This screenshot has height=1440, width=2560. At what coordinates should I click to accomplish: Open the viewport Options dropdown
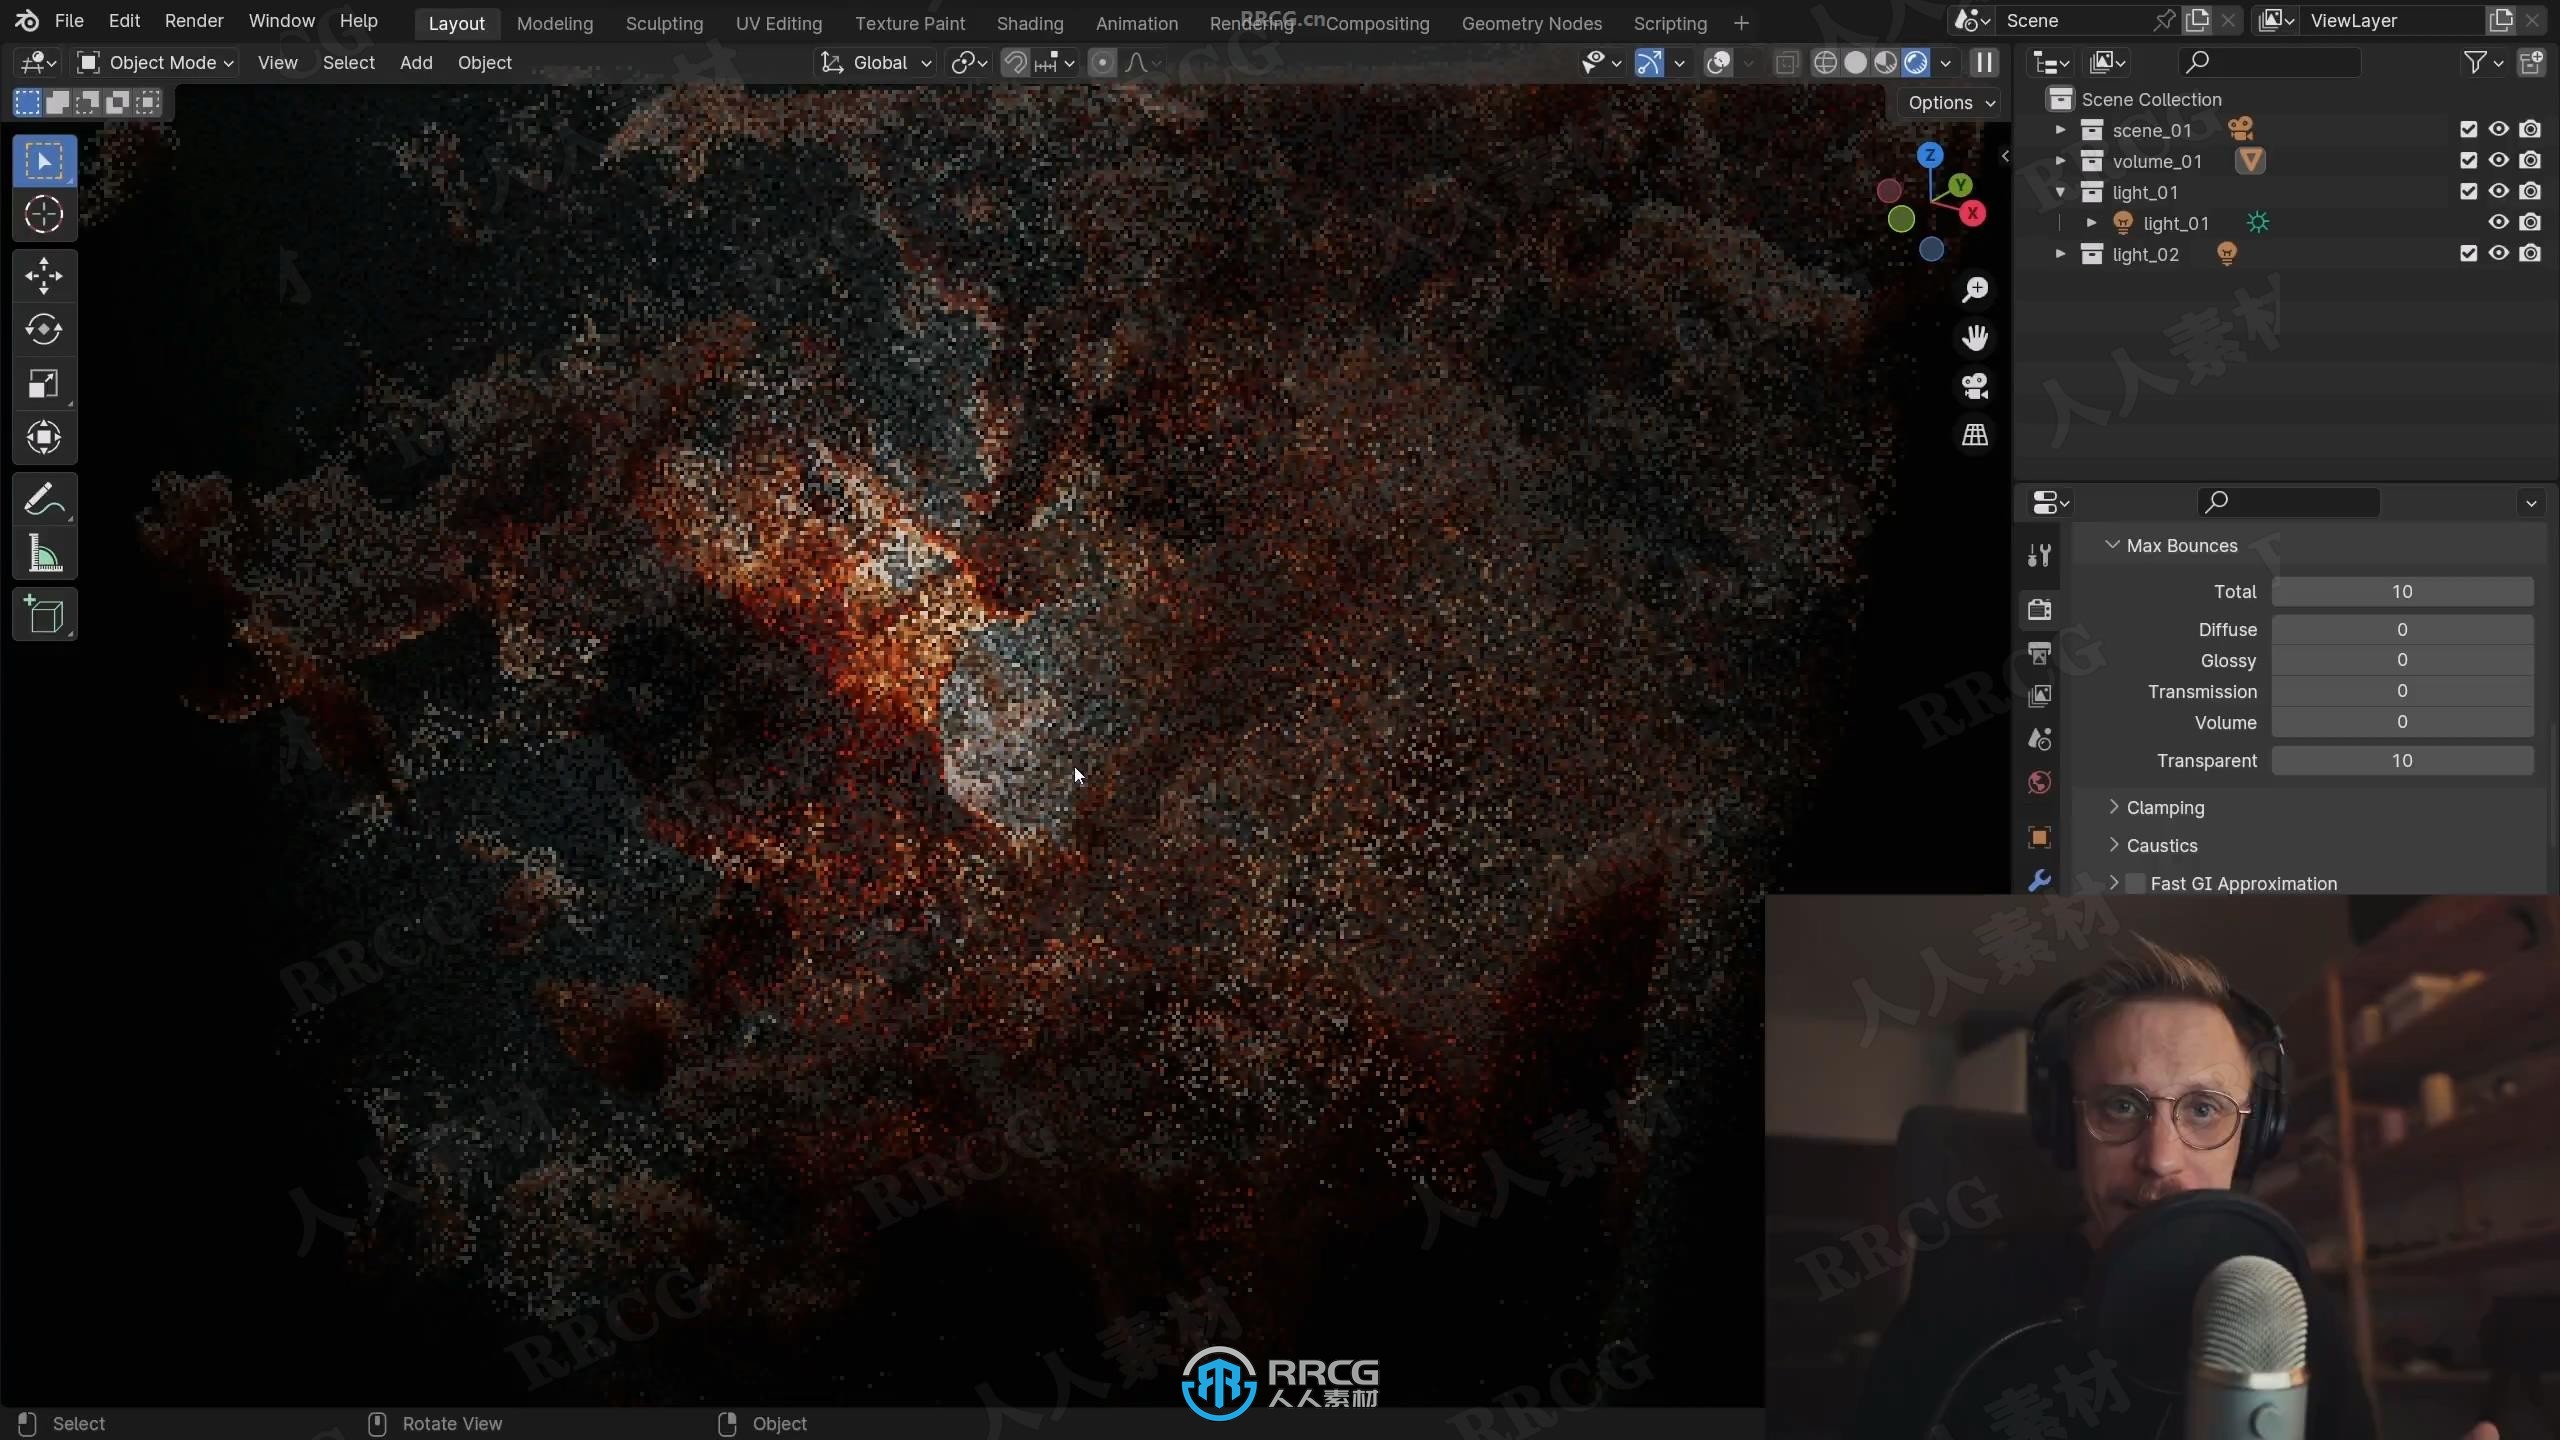click(1951, 103)
